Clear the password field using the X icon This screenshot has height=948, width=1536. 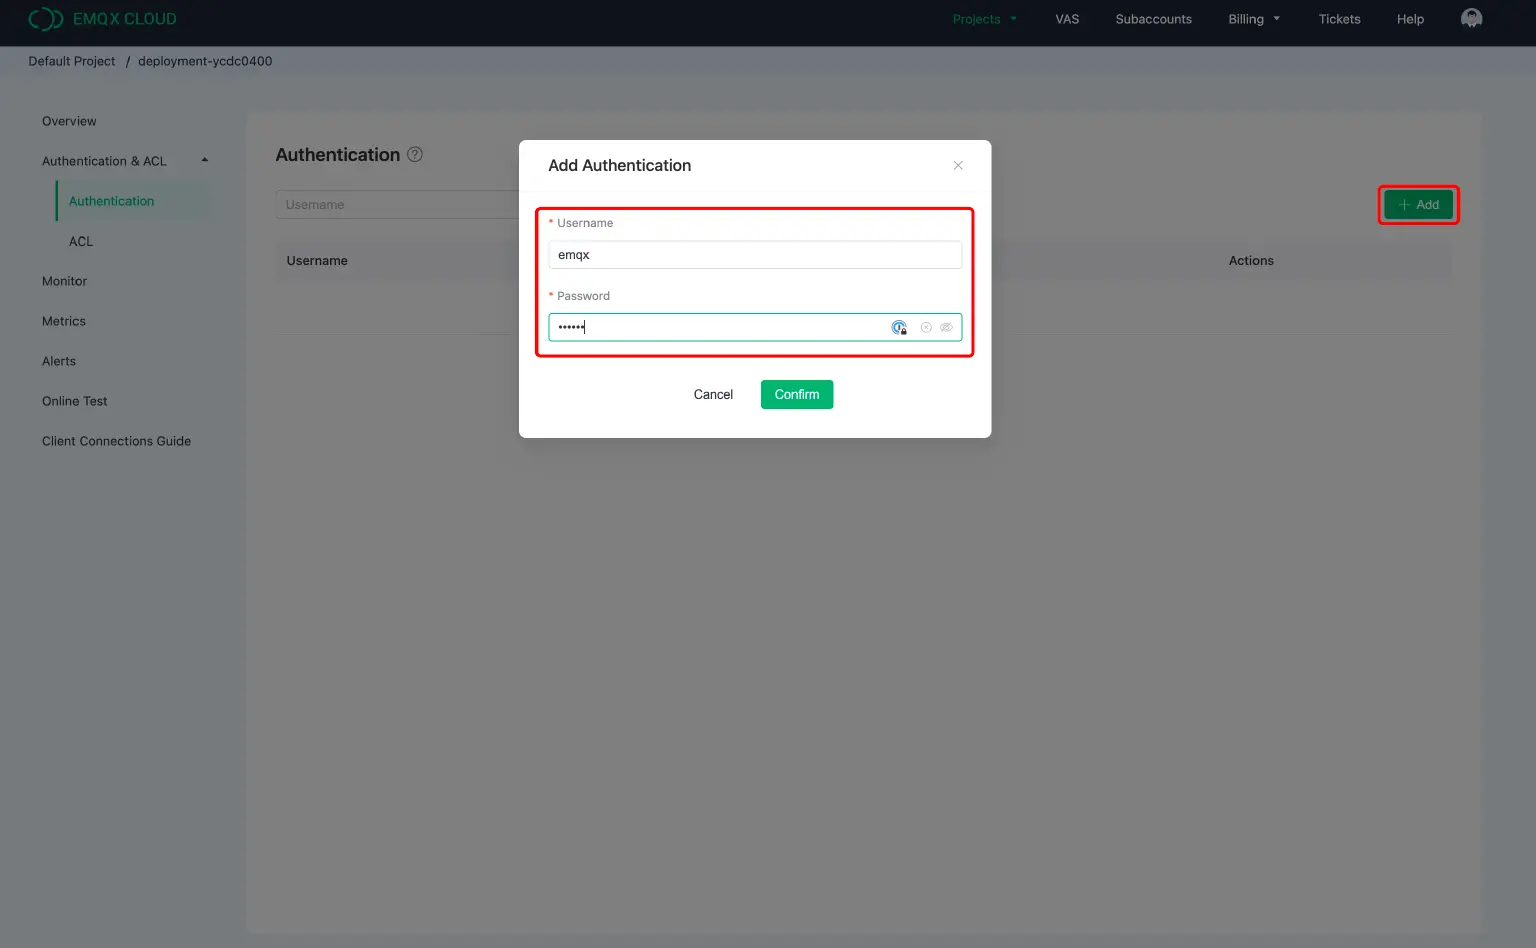[925, 327]
